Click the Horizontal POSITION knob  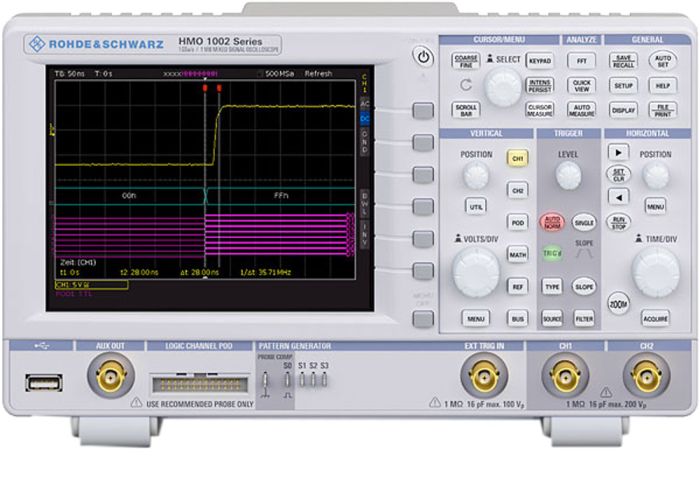point(655,175)
